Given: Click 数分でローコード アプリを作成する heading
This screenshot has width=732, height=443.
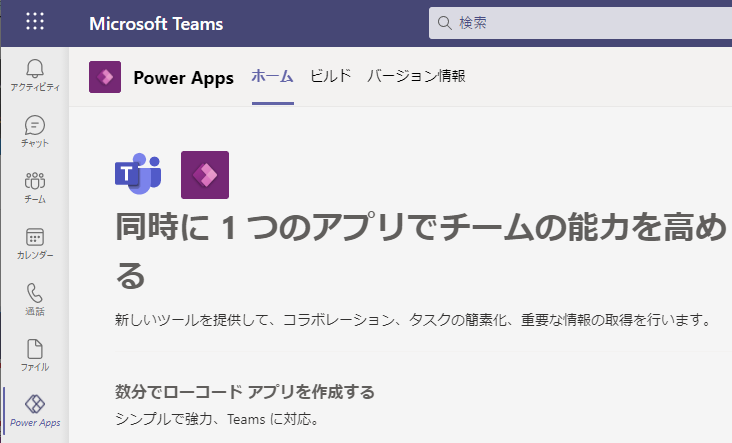Looking at the screenshot, I should (x=245, y=392).
